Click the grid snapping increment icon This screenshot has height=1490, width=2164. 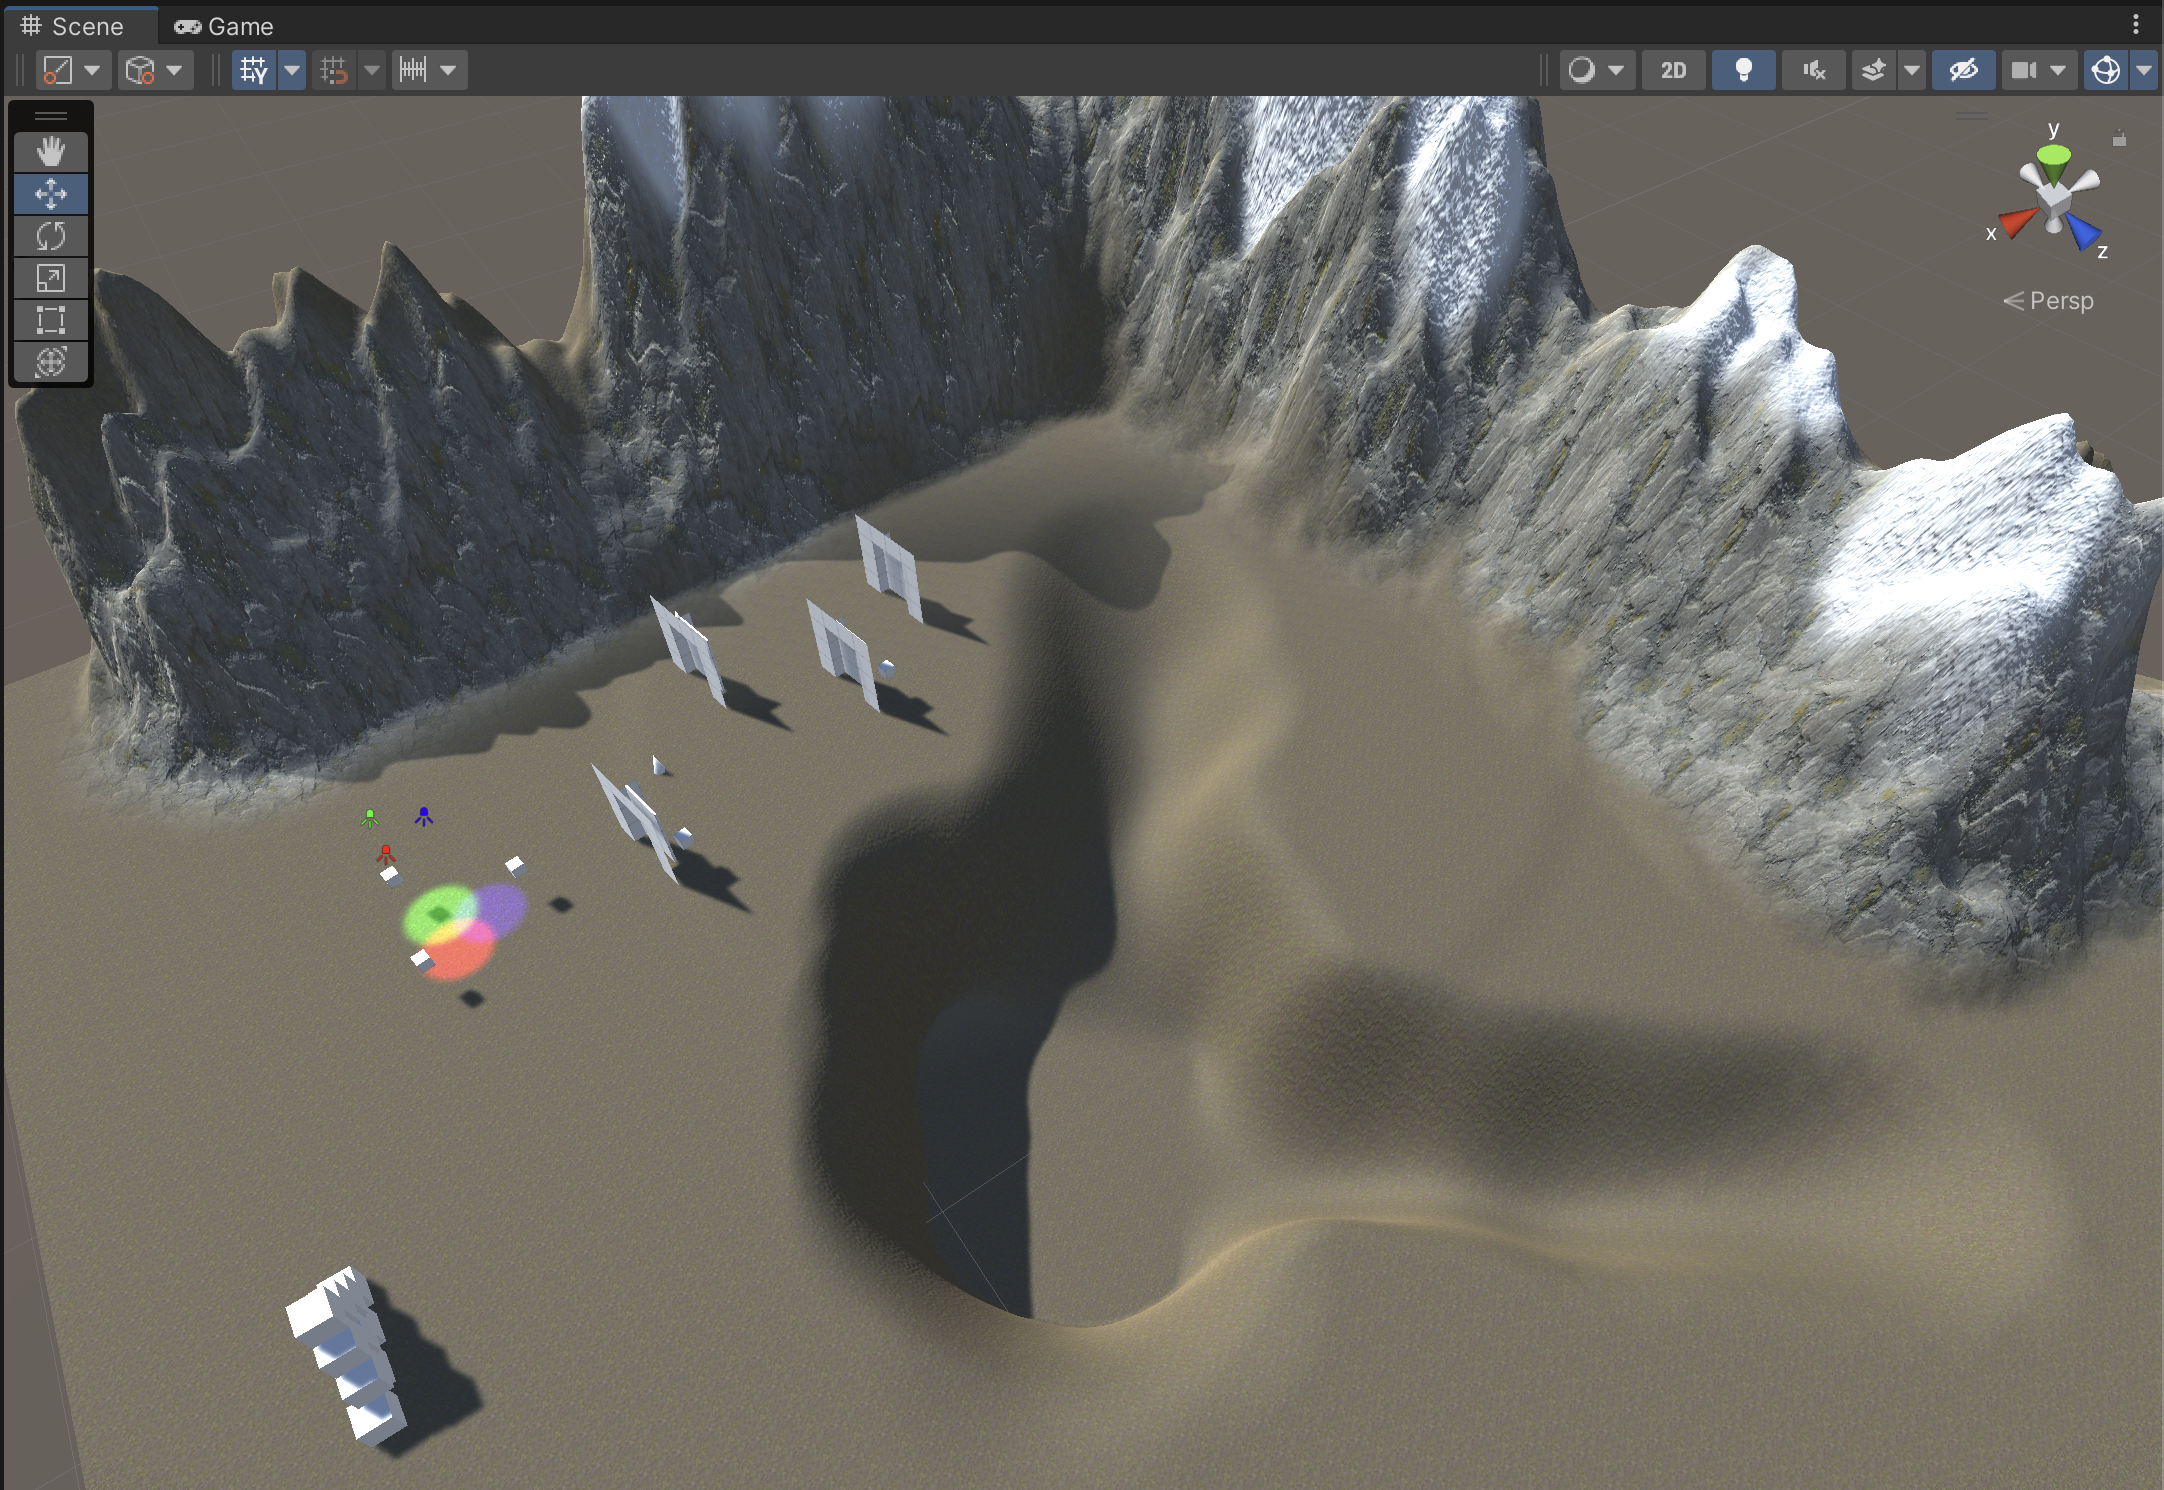(x=413, y=70)
